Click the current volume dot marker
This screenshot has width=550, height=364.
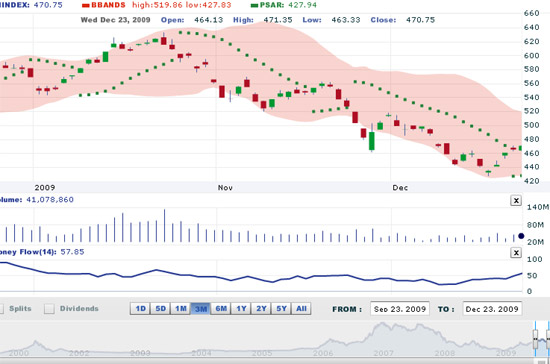[x=521, y=236]
